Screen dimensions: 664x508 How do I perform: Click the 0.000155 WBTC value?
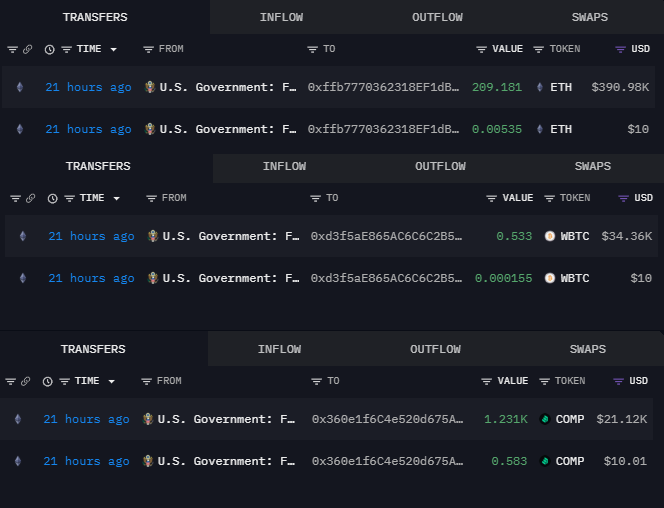pos(503,278)
